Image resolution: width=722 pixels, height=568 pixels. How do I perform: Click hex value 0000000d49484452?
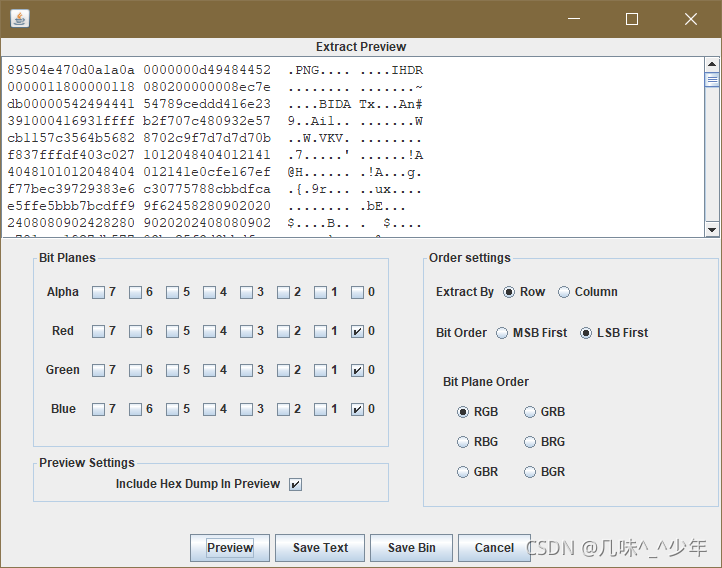207,70
